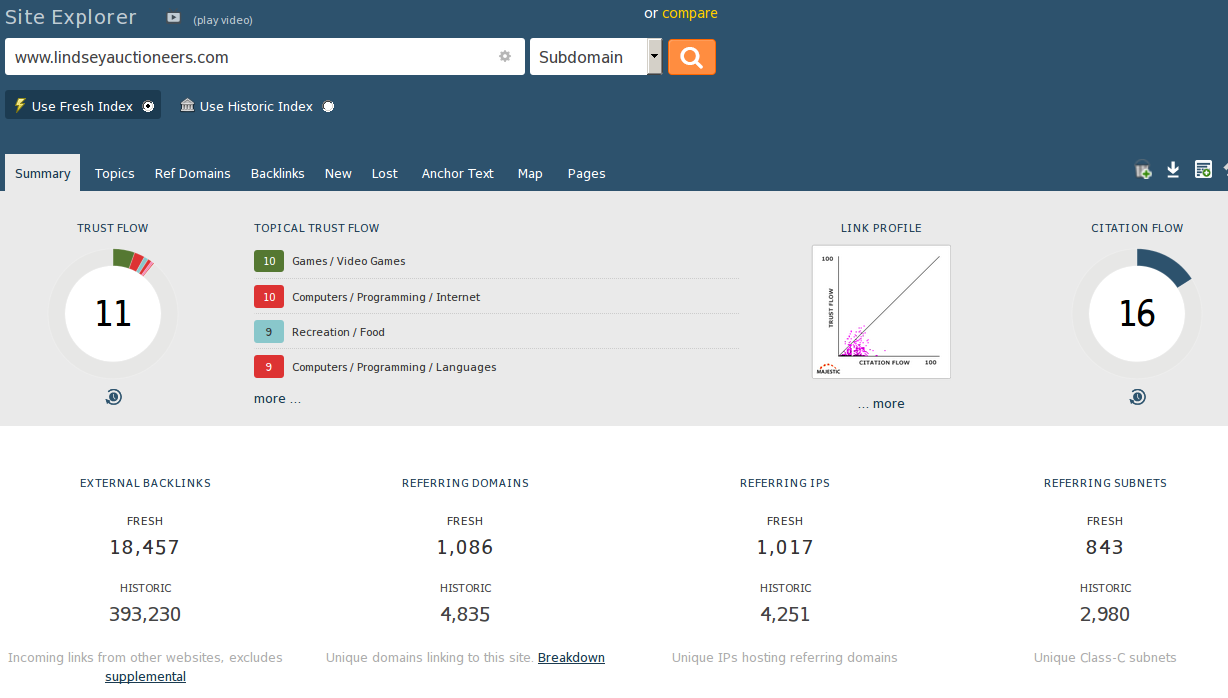Open Trust Flow history clock icon
Image resolution: width=1228 pixels, height=698 pixels.
[113, 397]
